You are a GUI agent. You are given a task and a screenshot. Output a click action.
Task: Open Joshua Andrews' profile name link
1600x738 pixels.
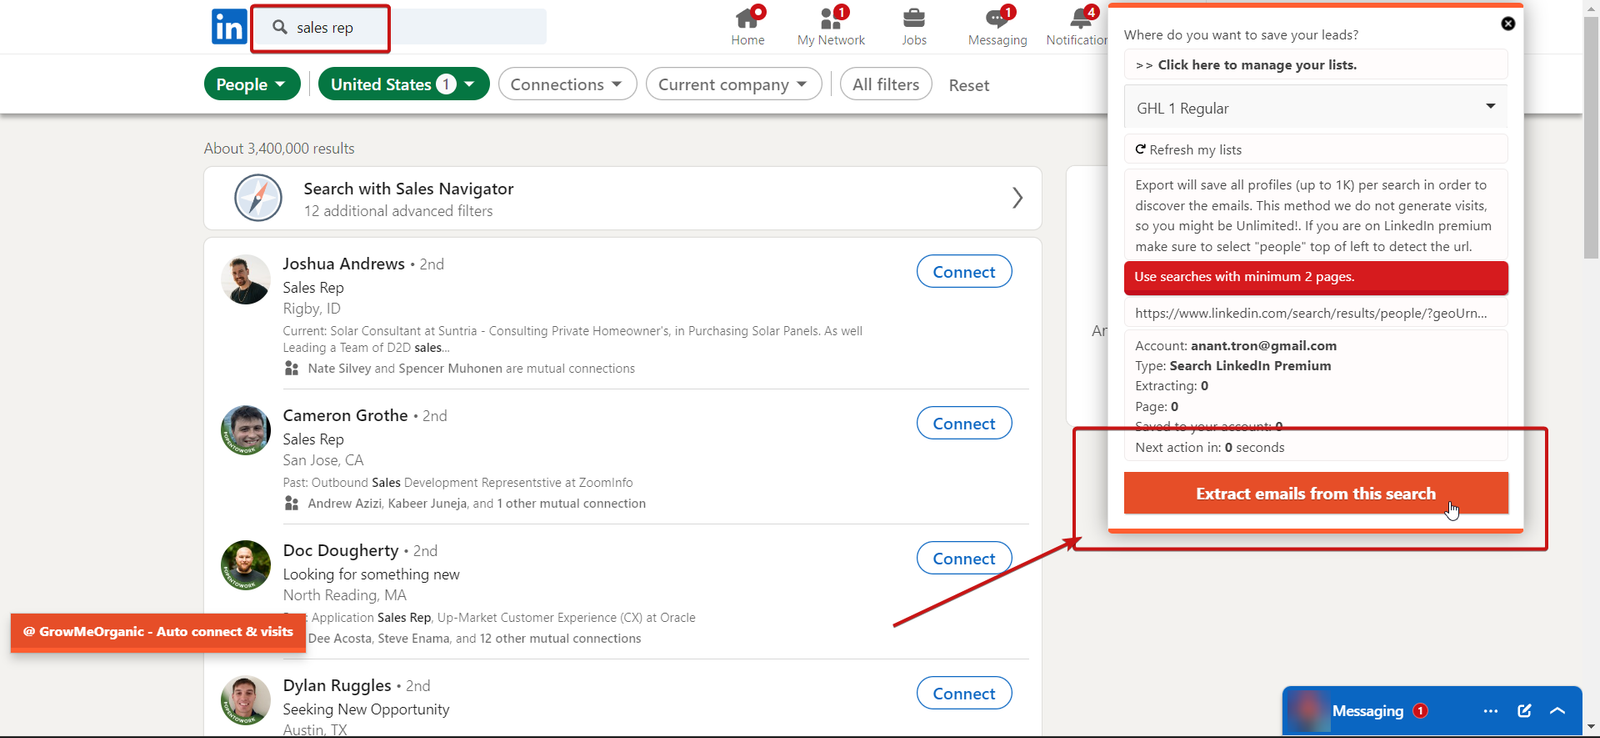344,264
